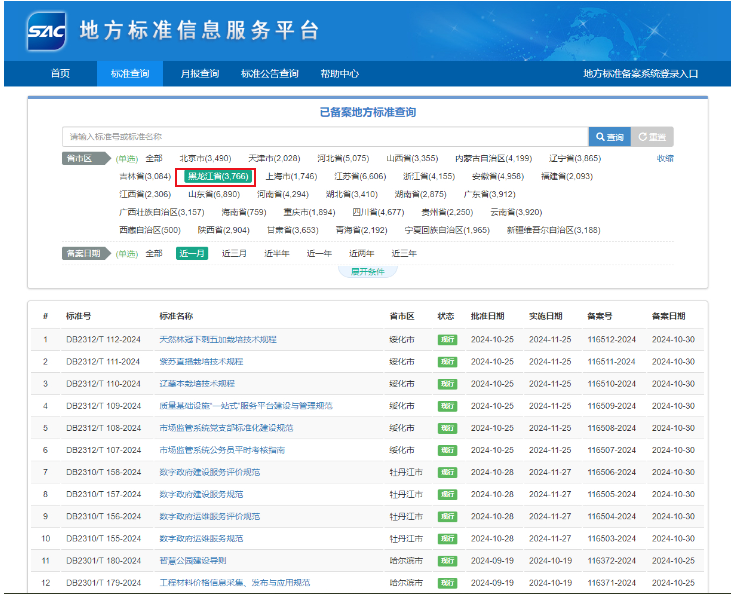Screen dimensions: 731x594
Task: Open standard 数字政府建设服务评价规范
Action: coord(209,472)
